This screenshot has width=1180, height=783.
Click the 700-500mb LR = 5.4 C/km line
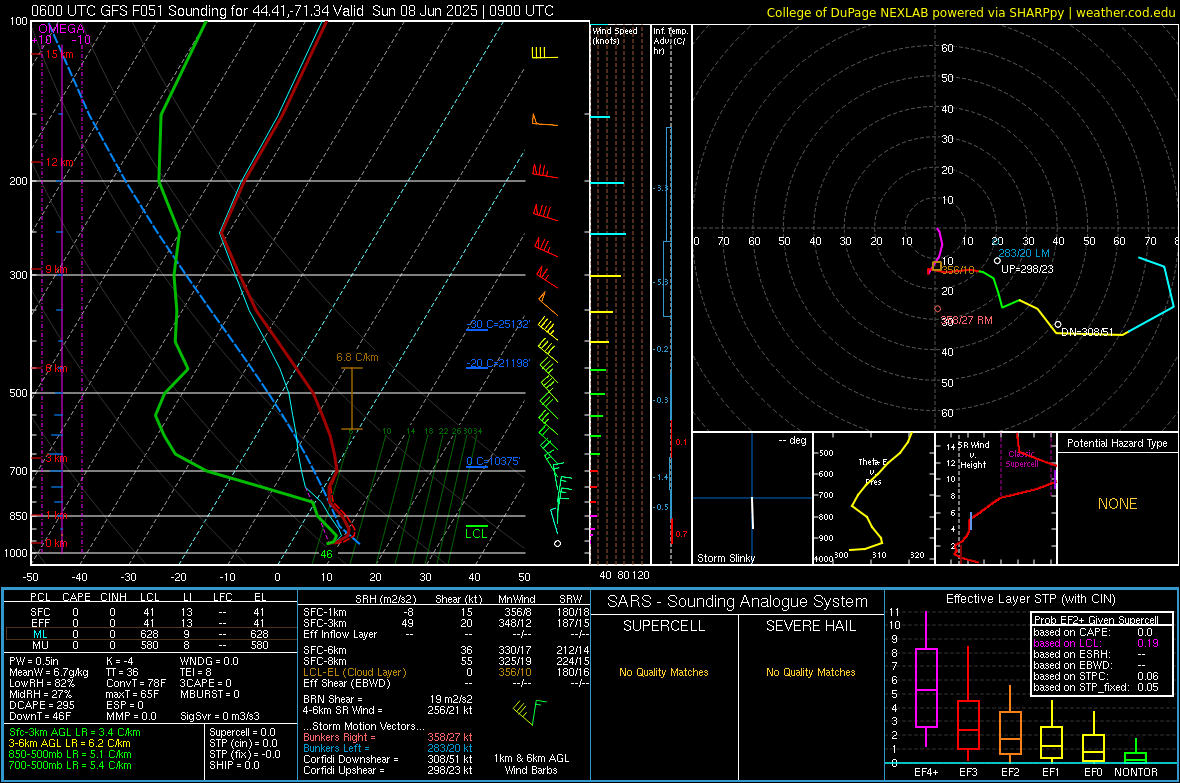70,765
